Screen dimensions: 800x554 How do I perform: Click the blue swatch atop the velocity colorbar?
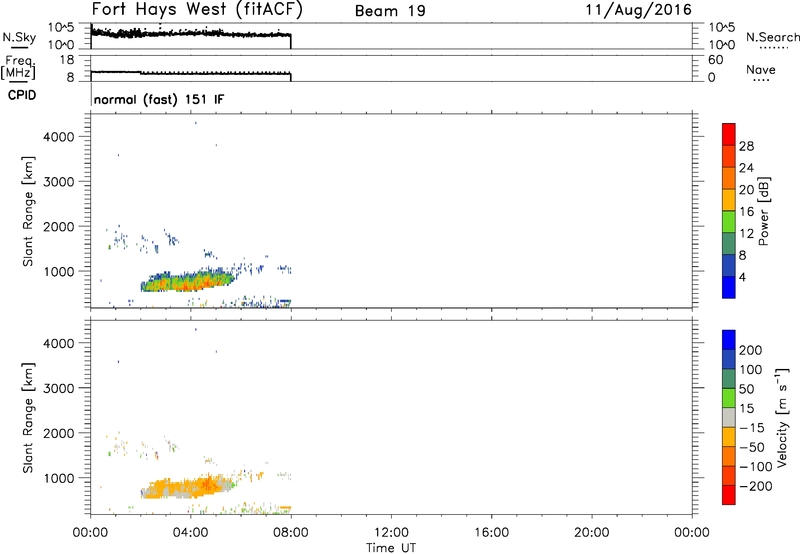click(729, 340)
